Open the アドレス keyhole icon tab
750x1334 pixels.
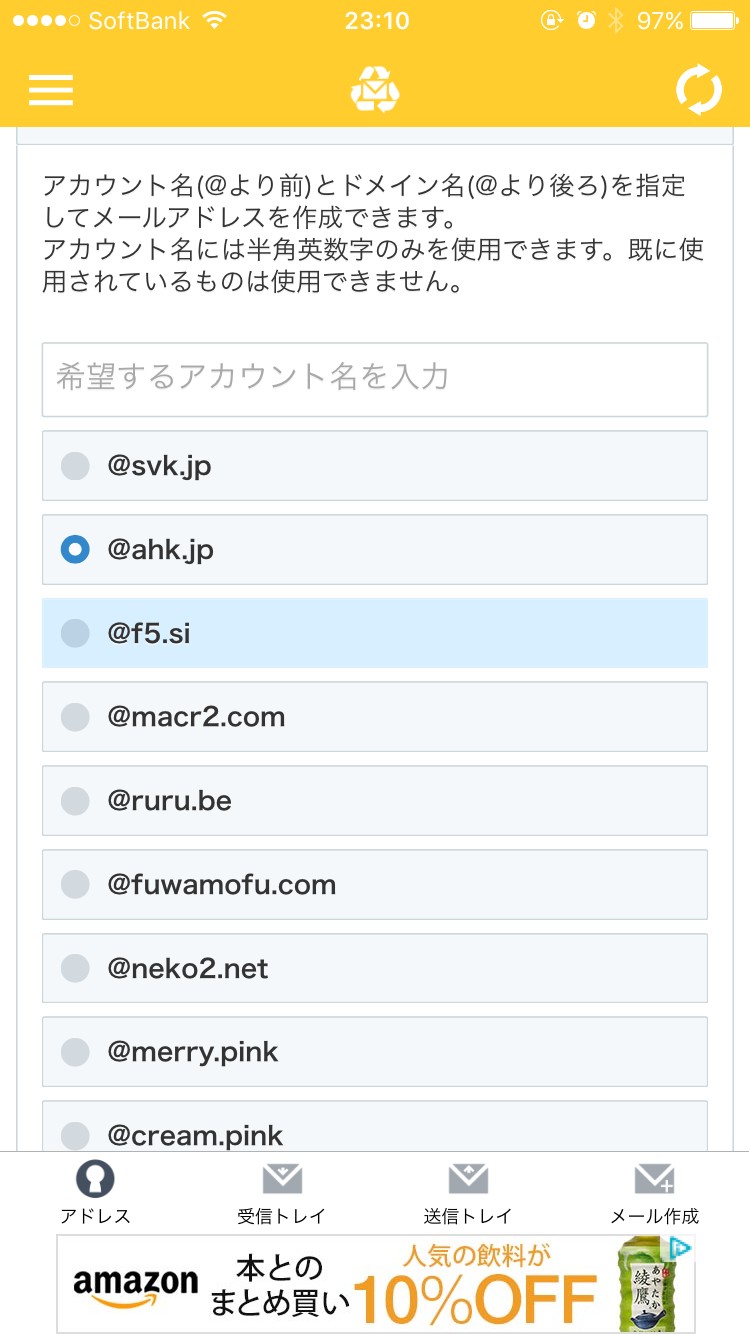point(95,1180)
